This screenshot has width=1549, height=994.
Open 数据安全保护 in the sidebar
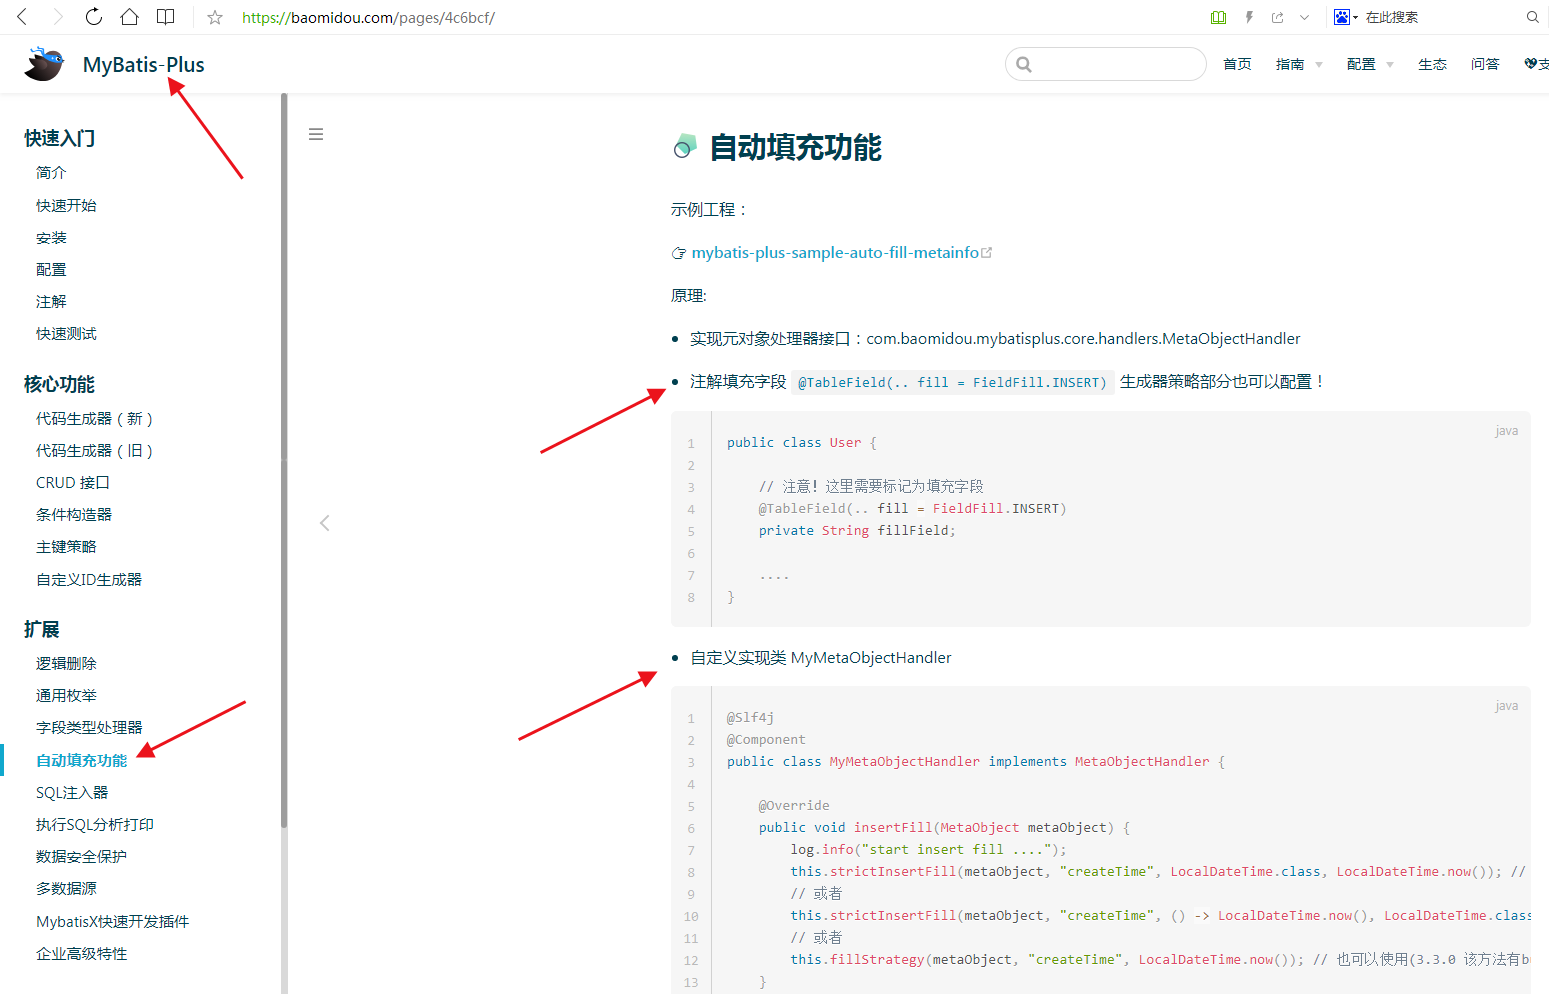click(81, 857)
